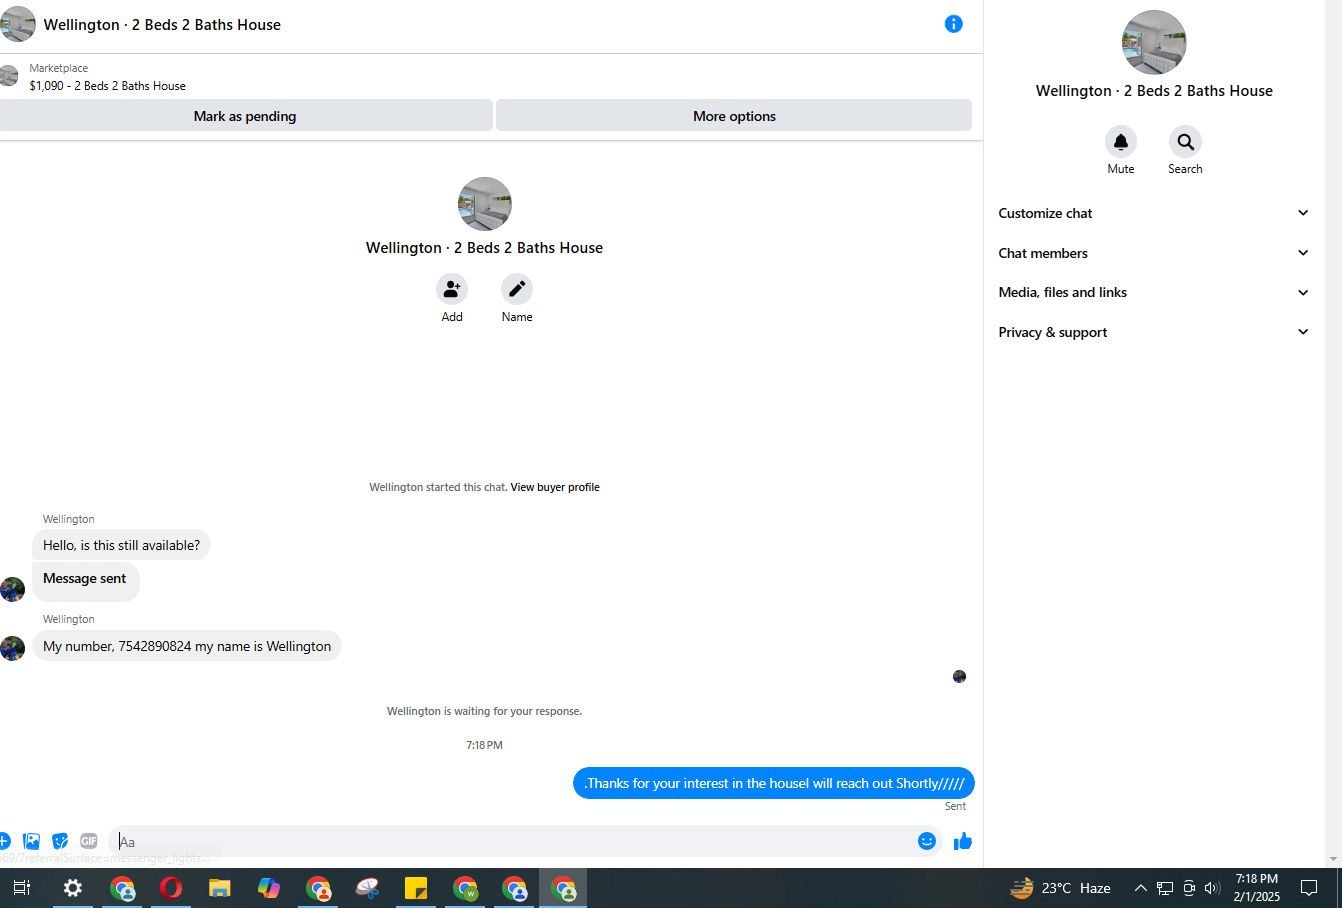Click More options button
Image resolution: width=1342 pixels, height=908 pixels.
point(734,116)
